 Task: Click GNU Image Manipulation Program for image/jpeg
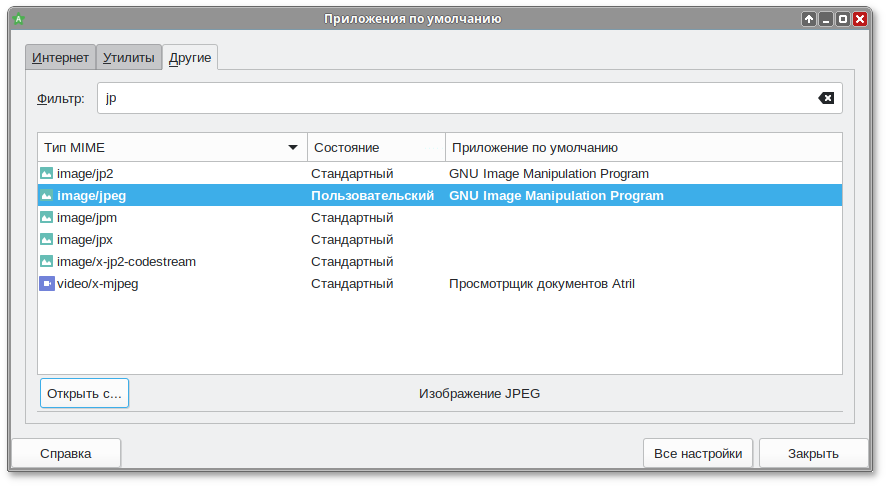[556, 196]
